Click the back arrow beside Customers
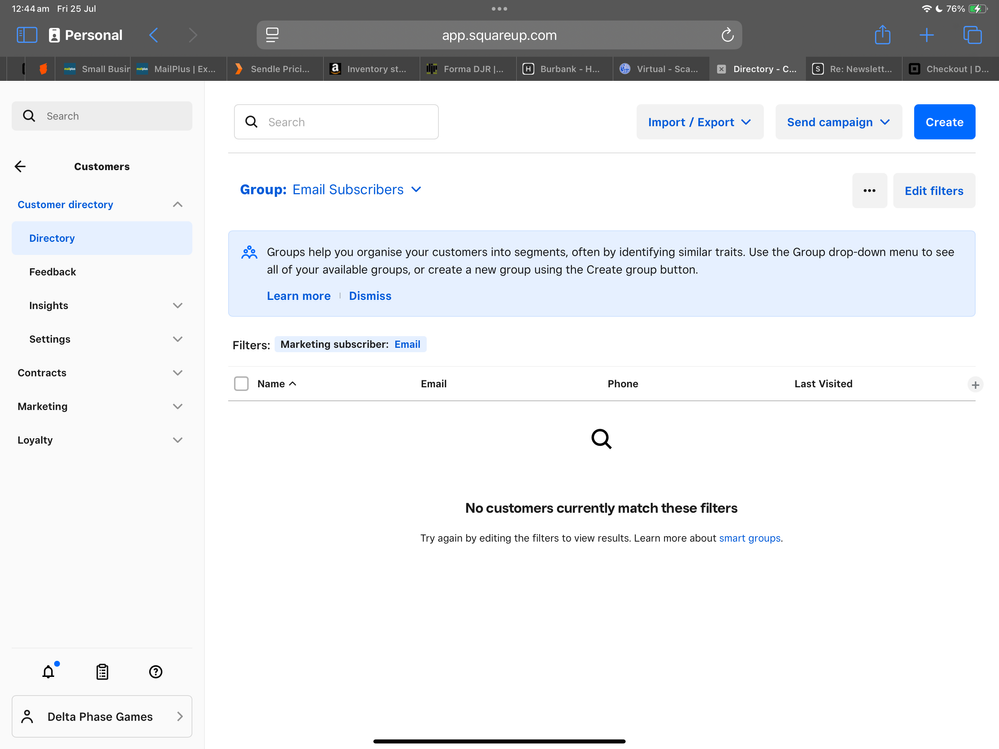Screen dimensions: 999x749 pyautogui.click(x=20, y=167)
